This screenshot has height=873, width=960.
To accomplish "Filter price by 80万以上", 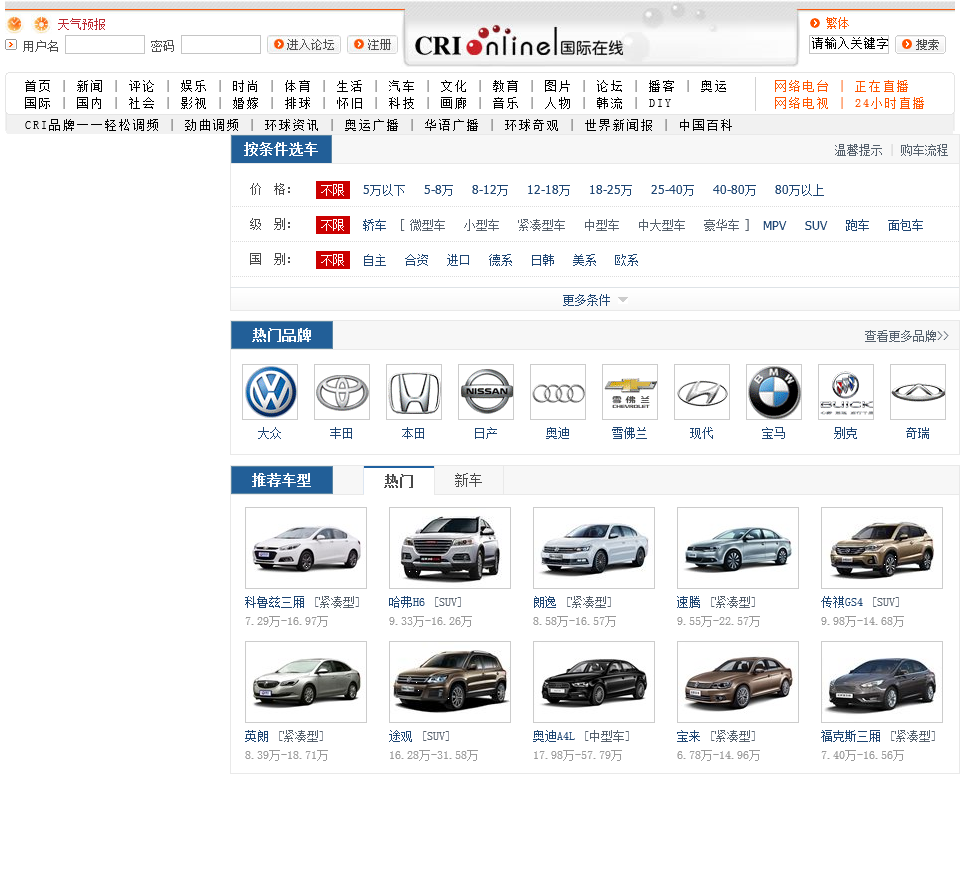I will [x=799, y=190].
